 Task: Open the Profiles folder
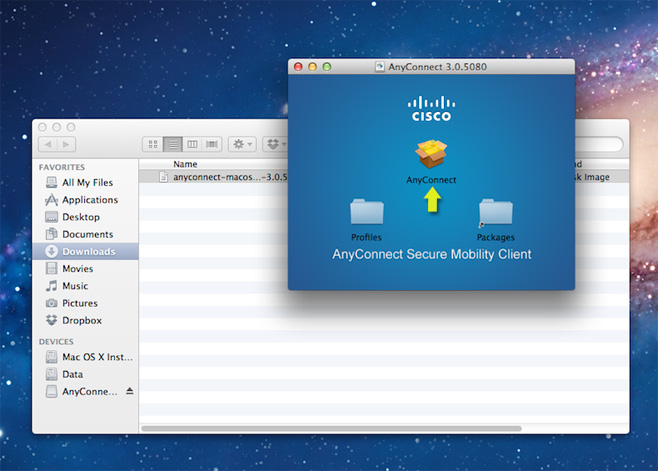pos(366,213)
